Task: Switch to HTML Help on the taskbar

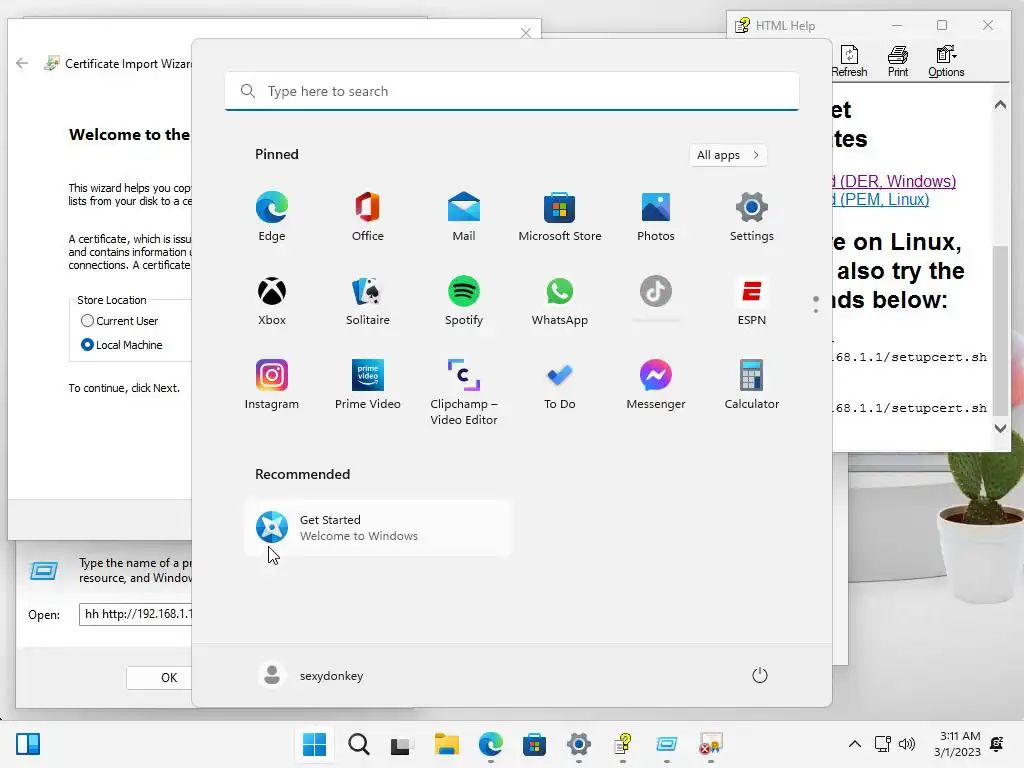Action: click(x=622, y=744)
